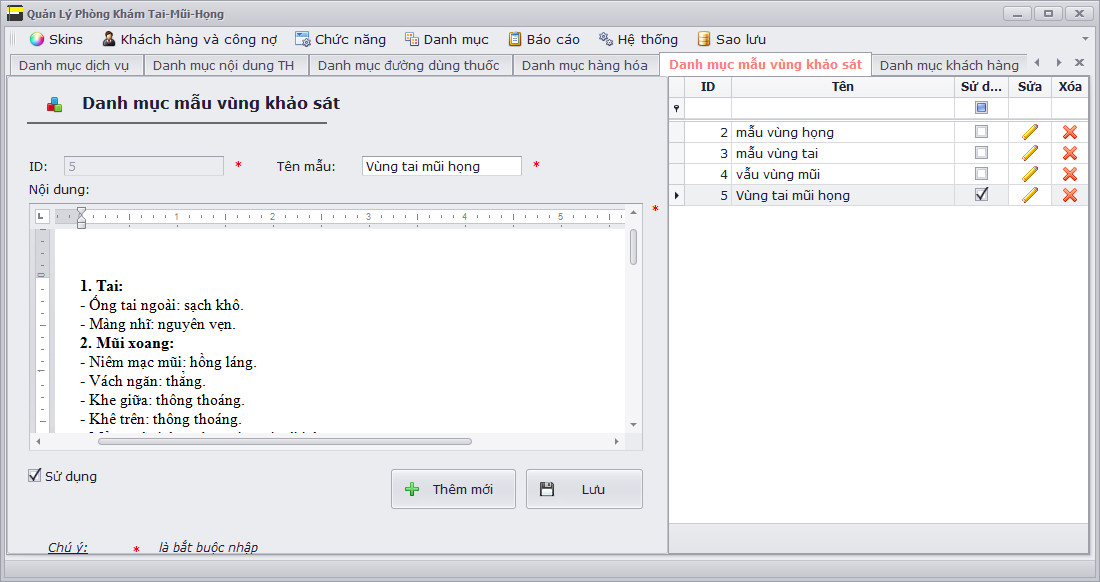Click the Tên mẫu text field
The height and width of the screenshot is (582, 1100).
pos(441,166)
